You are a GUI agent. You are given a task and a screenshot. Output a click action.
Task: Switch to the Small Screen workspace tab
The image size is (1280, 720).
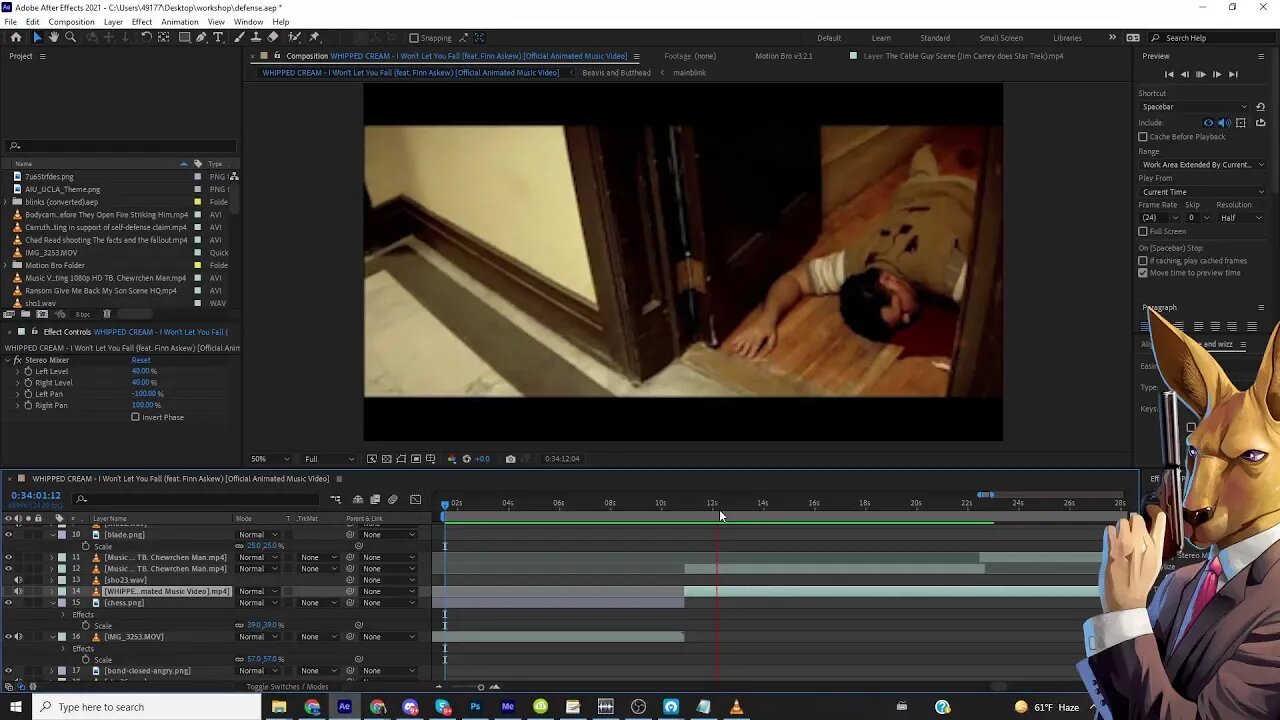[1001, 38]
